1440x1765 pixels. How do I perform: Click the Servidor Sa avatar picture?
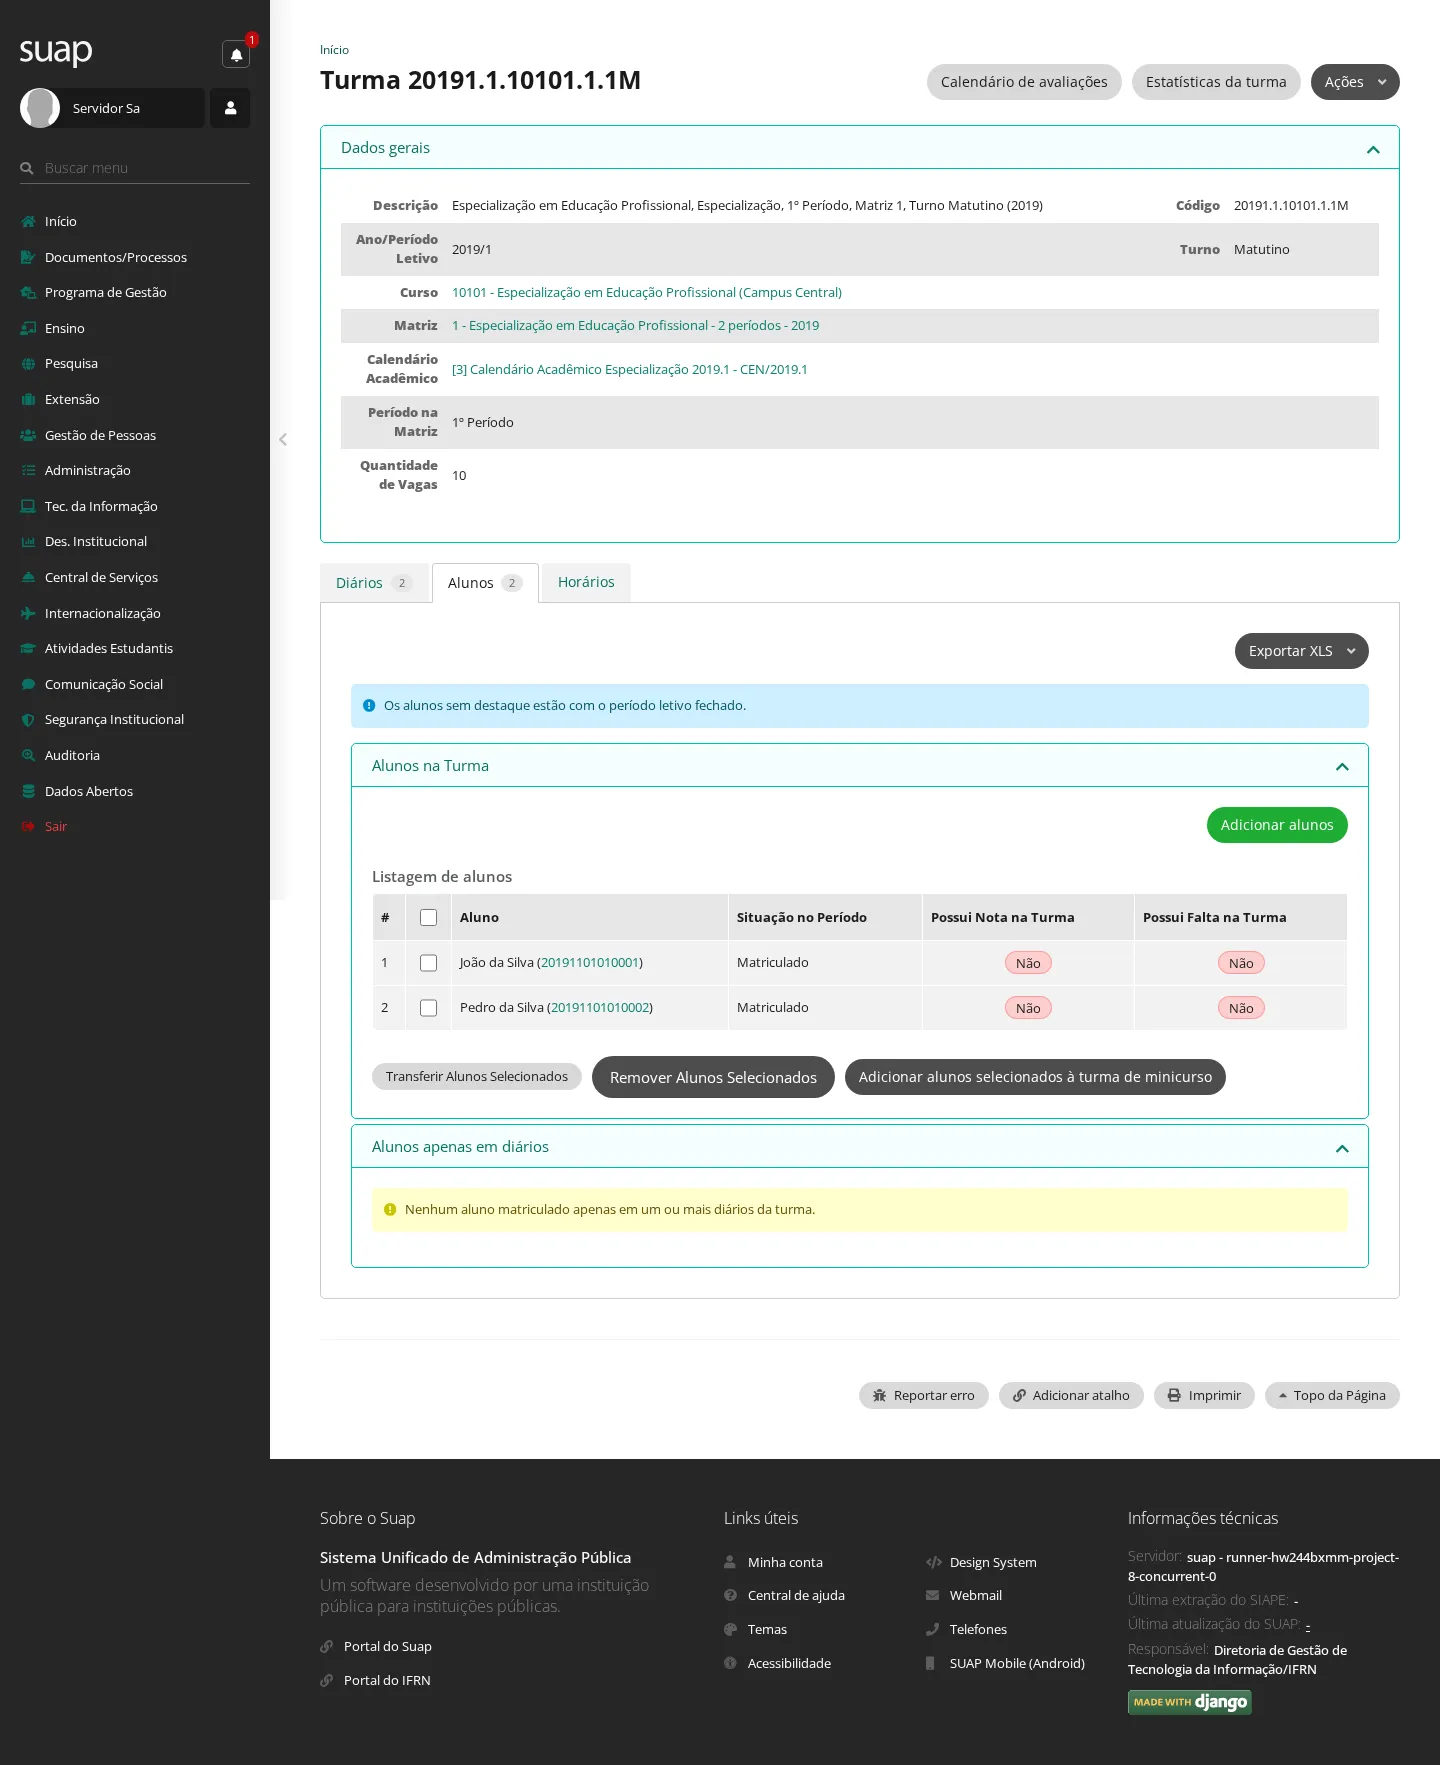pos(40,108)
